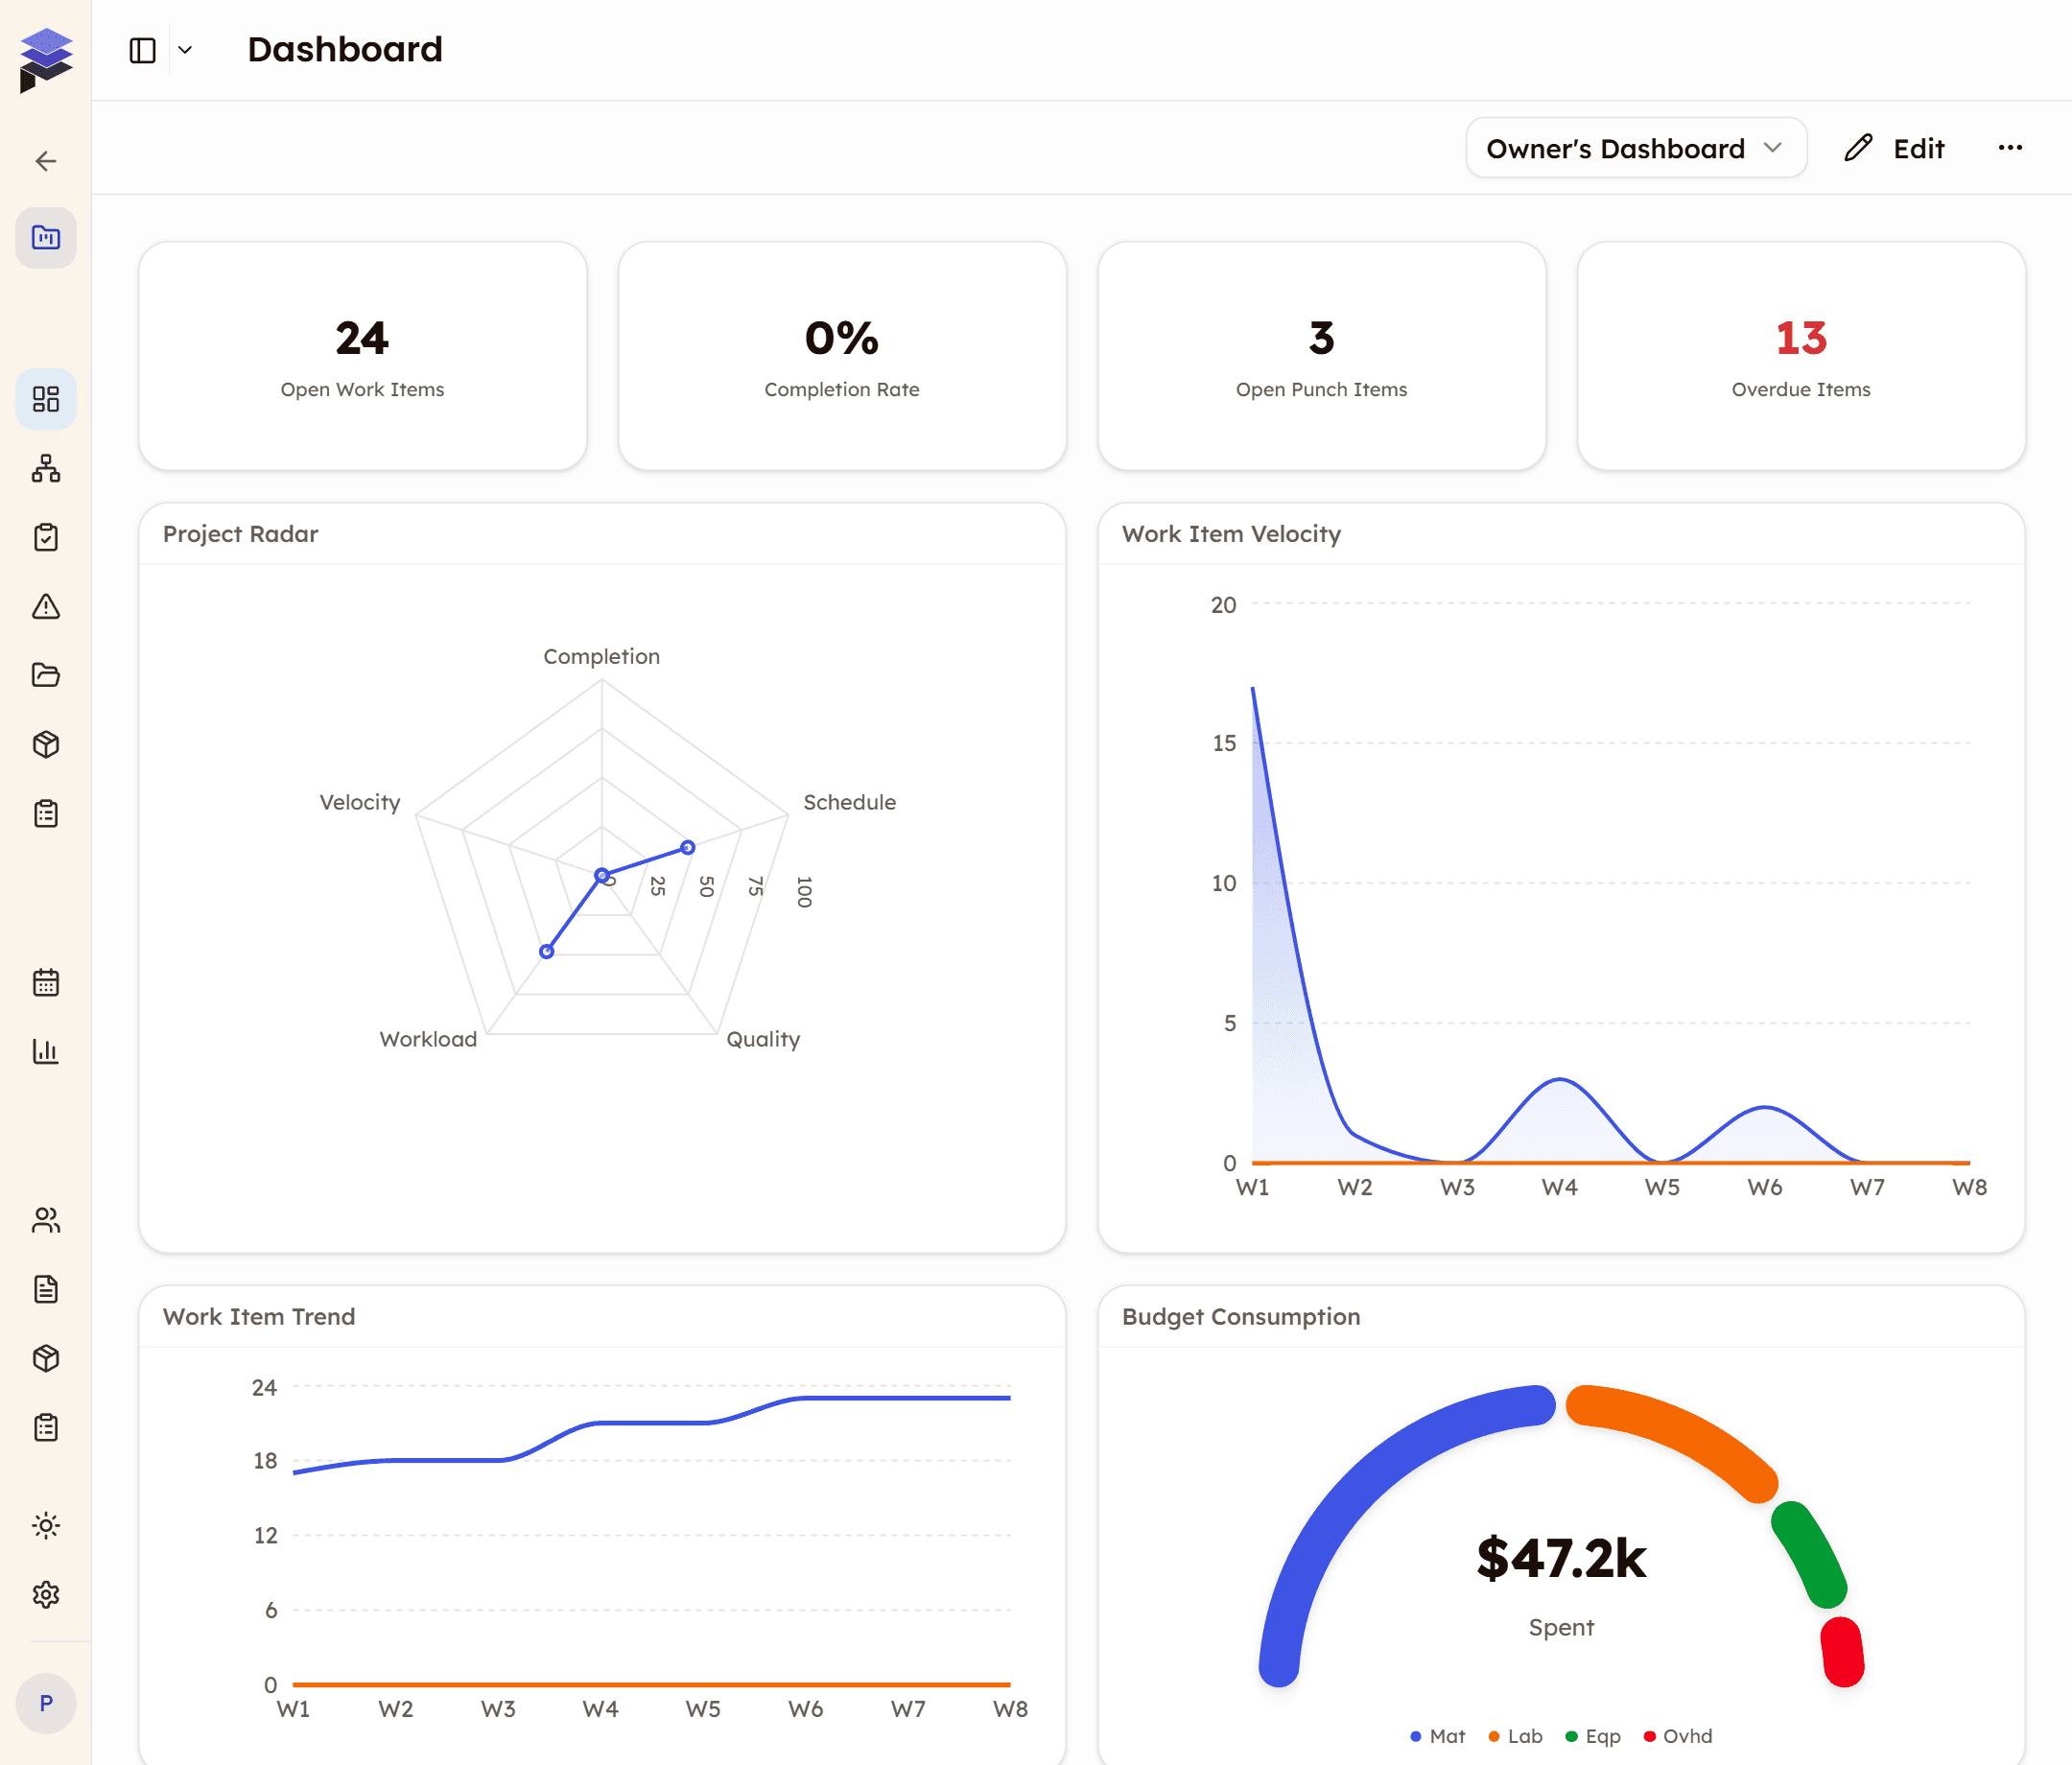The height and width of the screenshot is (1765, 2072).
Task: Click the 3 Open Punch Items card
Action: [x=1322, y=356]
